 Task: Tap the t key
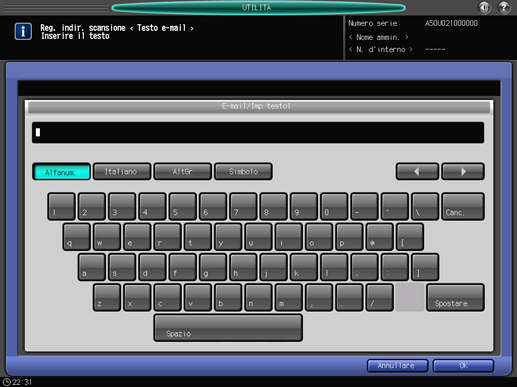[x=198, y=237]
